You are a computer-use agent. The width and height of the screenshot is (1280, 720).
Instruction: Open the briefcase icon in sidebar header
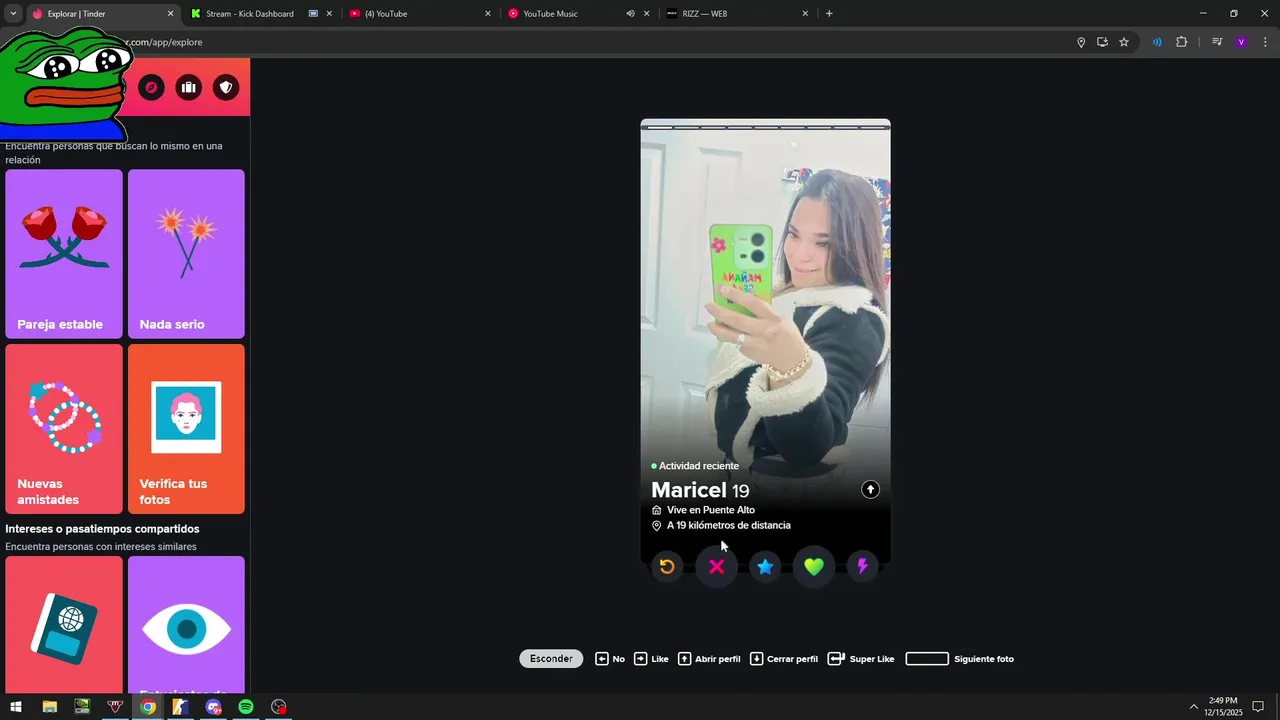click(x=188, y=87)
